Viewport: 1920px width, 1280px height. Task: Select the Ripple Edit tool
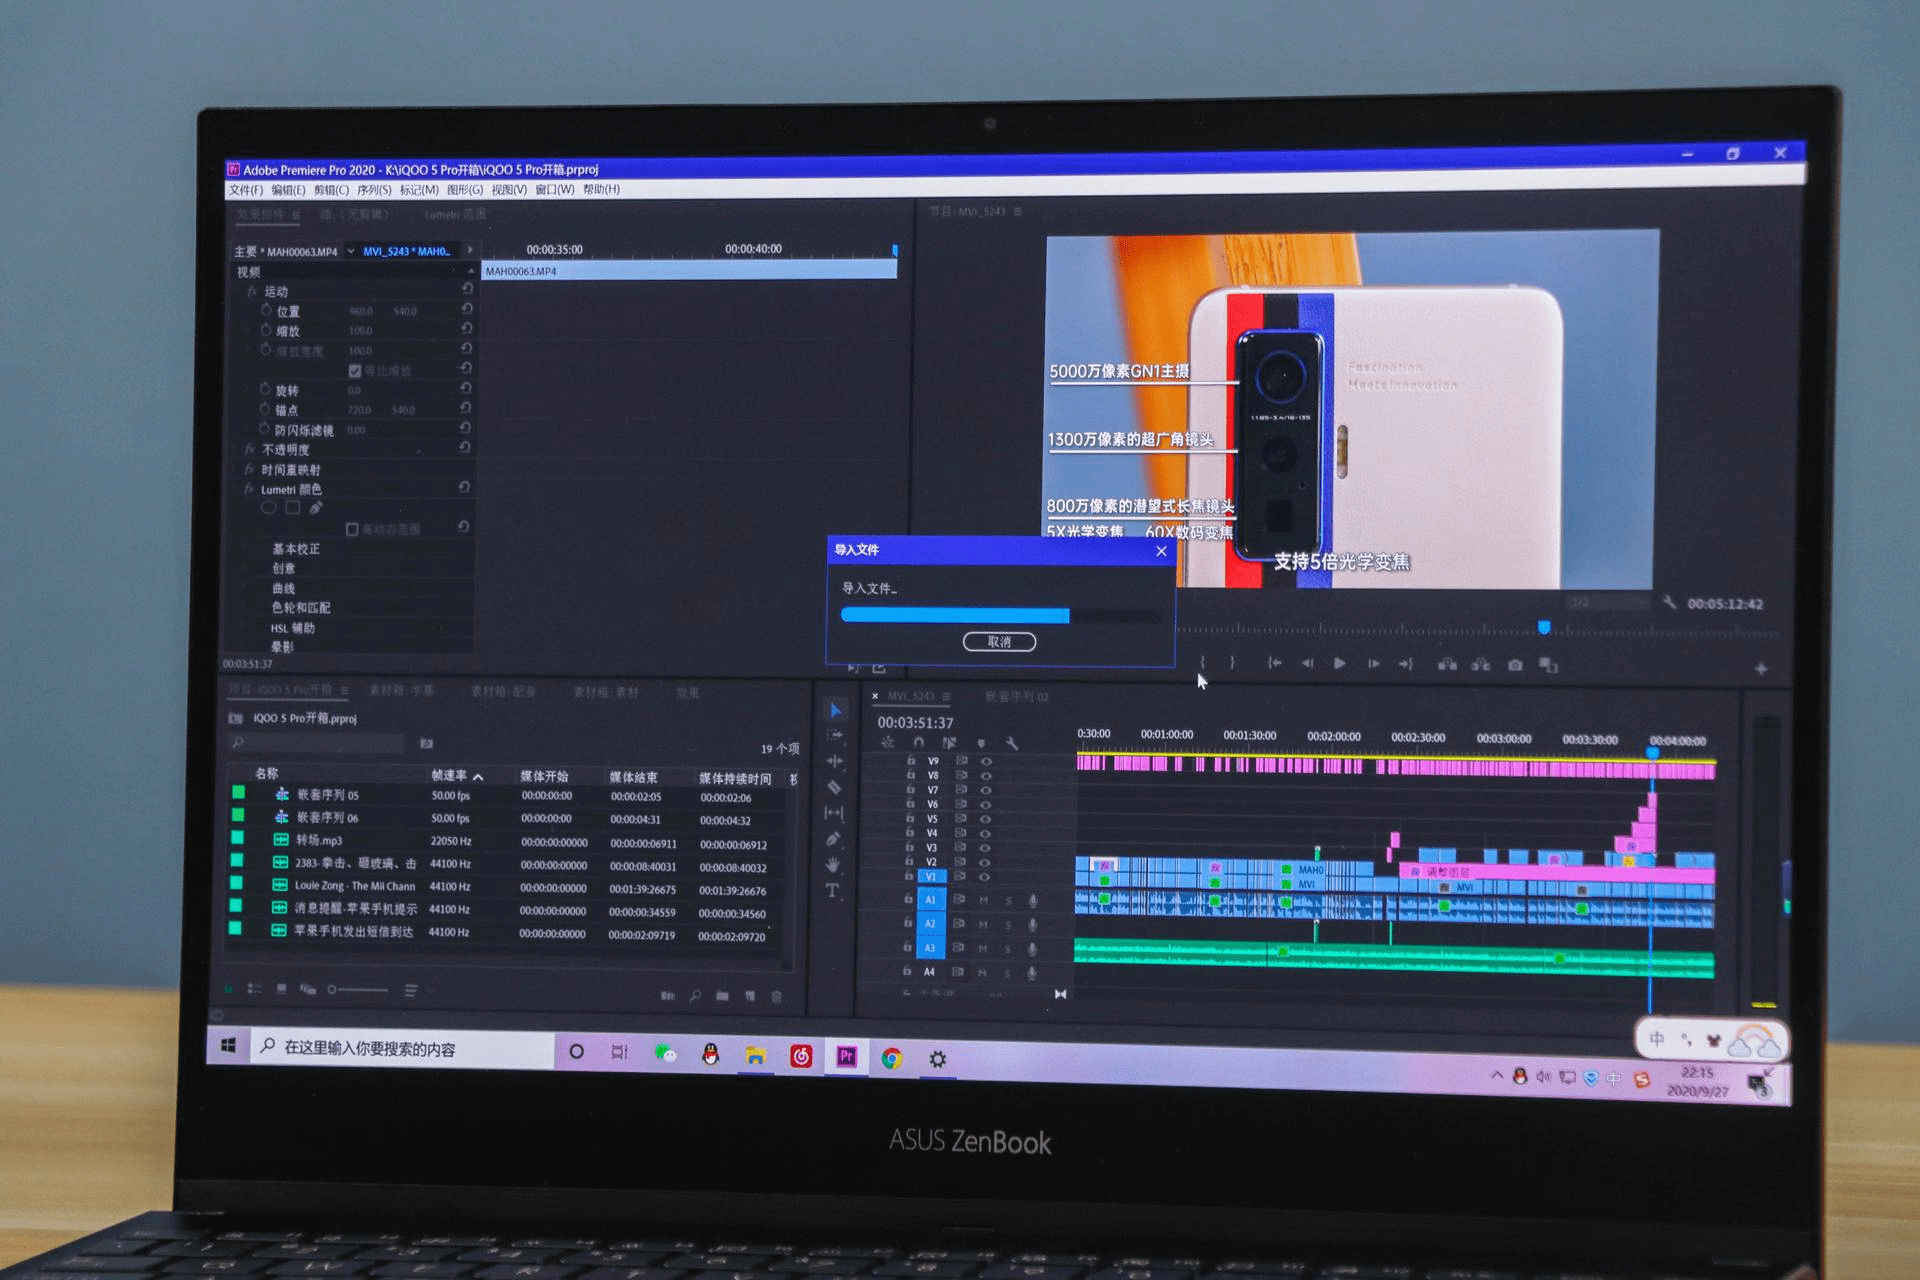coord(834,761)
